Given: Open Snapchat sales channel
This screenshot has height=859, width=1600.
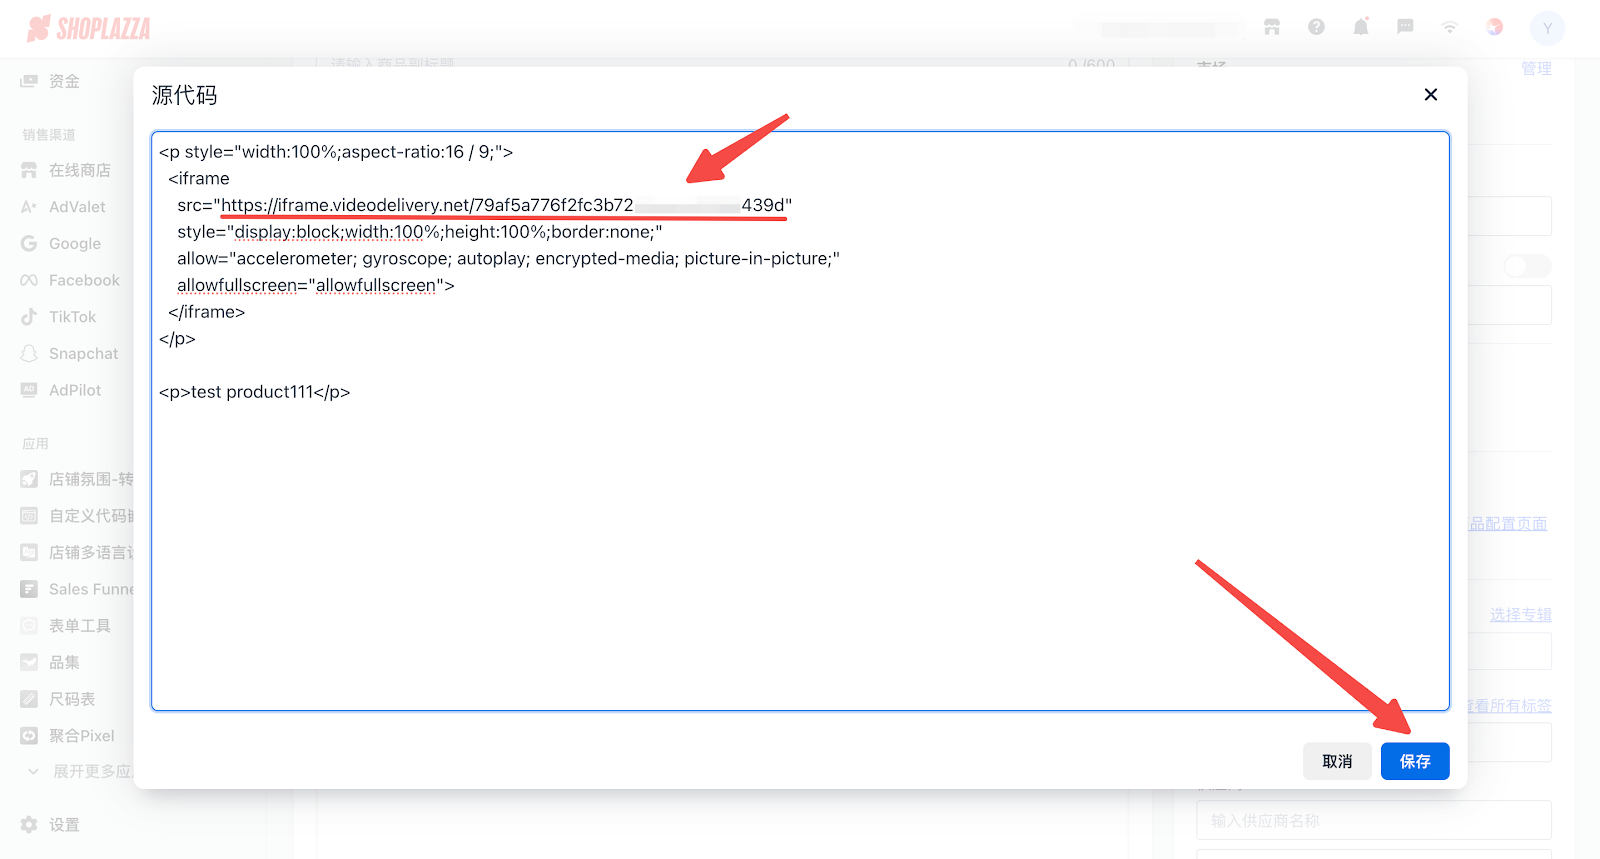Looking at the screenshot, I should (x=83, y=354).
